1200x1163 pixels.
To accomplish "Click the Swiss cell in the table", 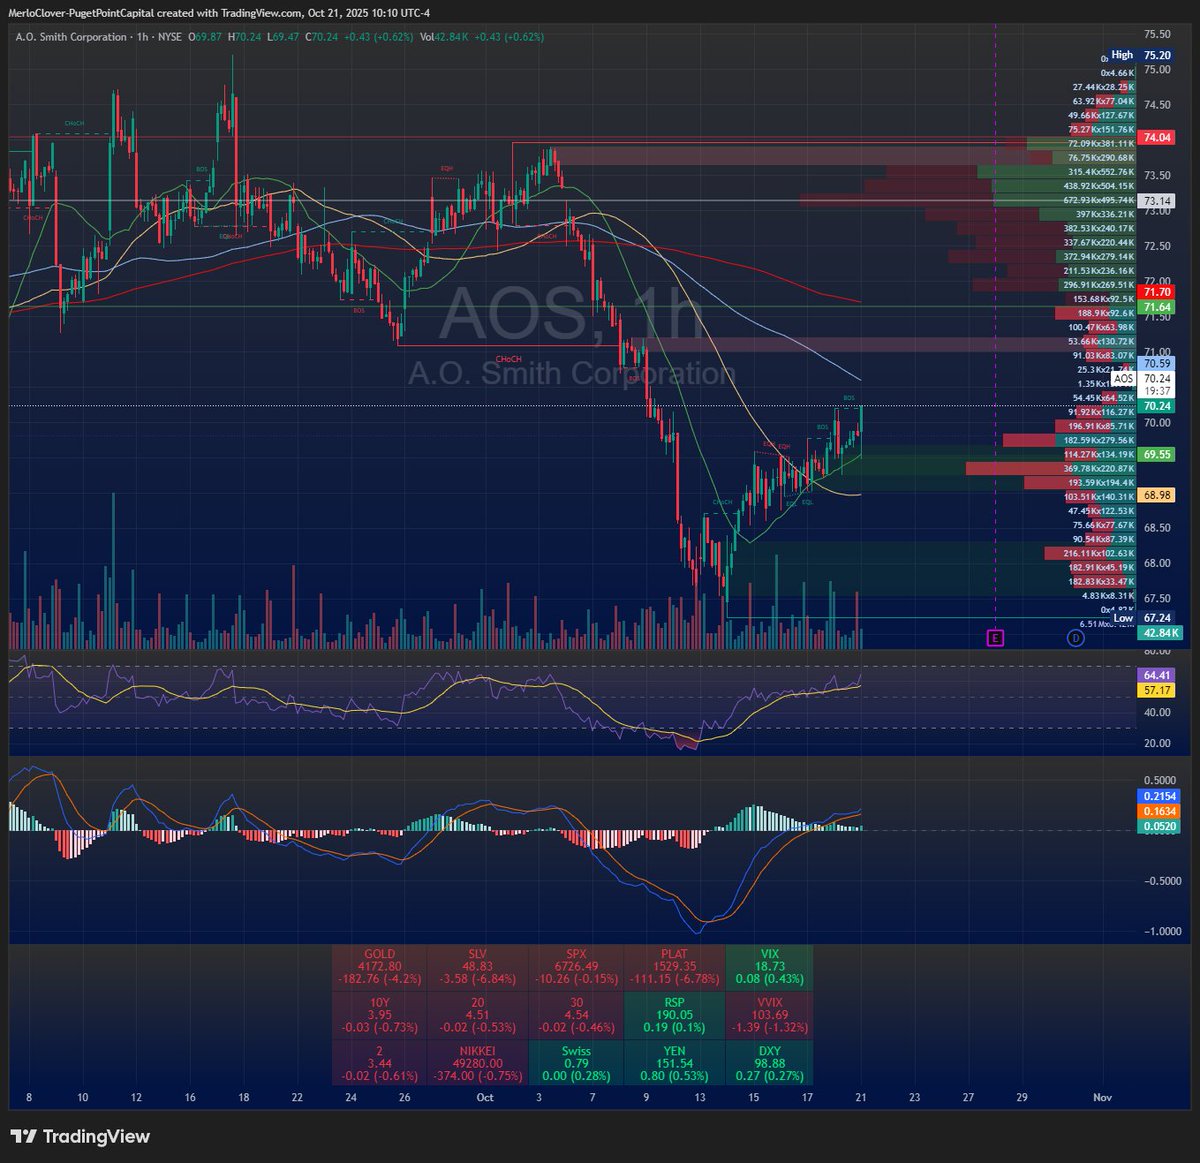I will pos(576,1063).
